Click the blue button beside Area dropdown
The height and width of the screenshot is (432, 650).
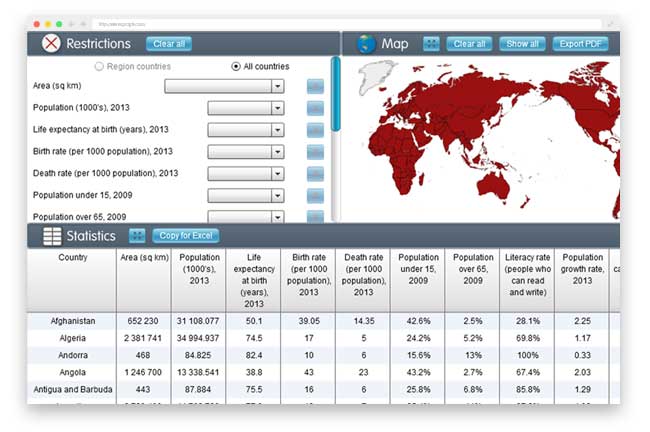315,87
